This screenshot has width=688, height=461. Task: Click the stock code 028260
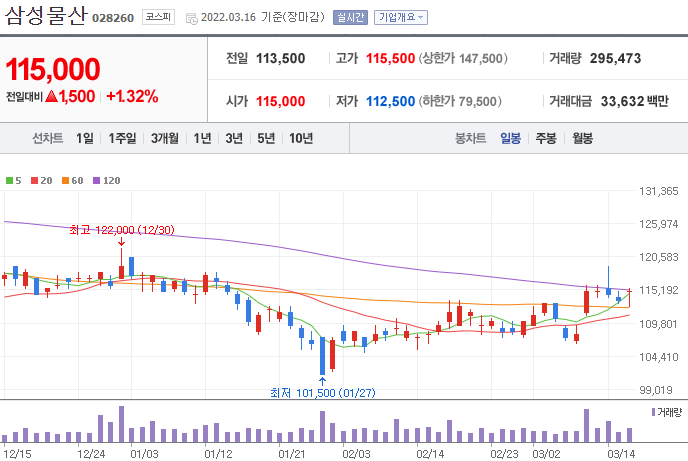[x=113, y=18]
